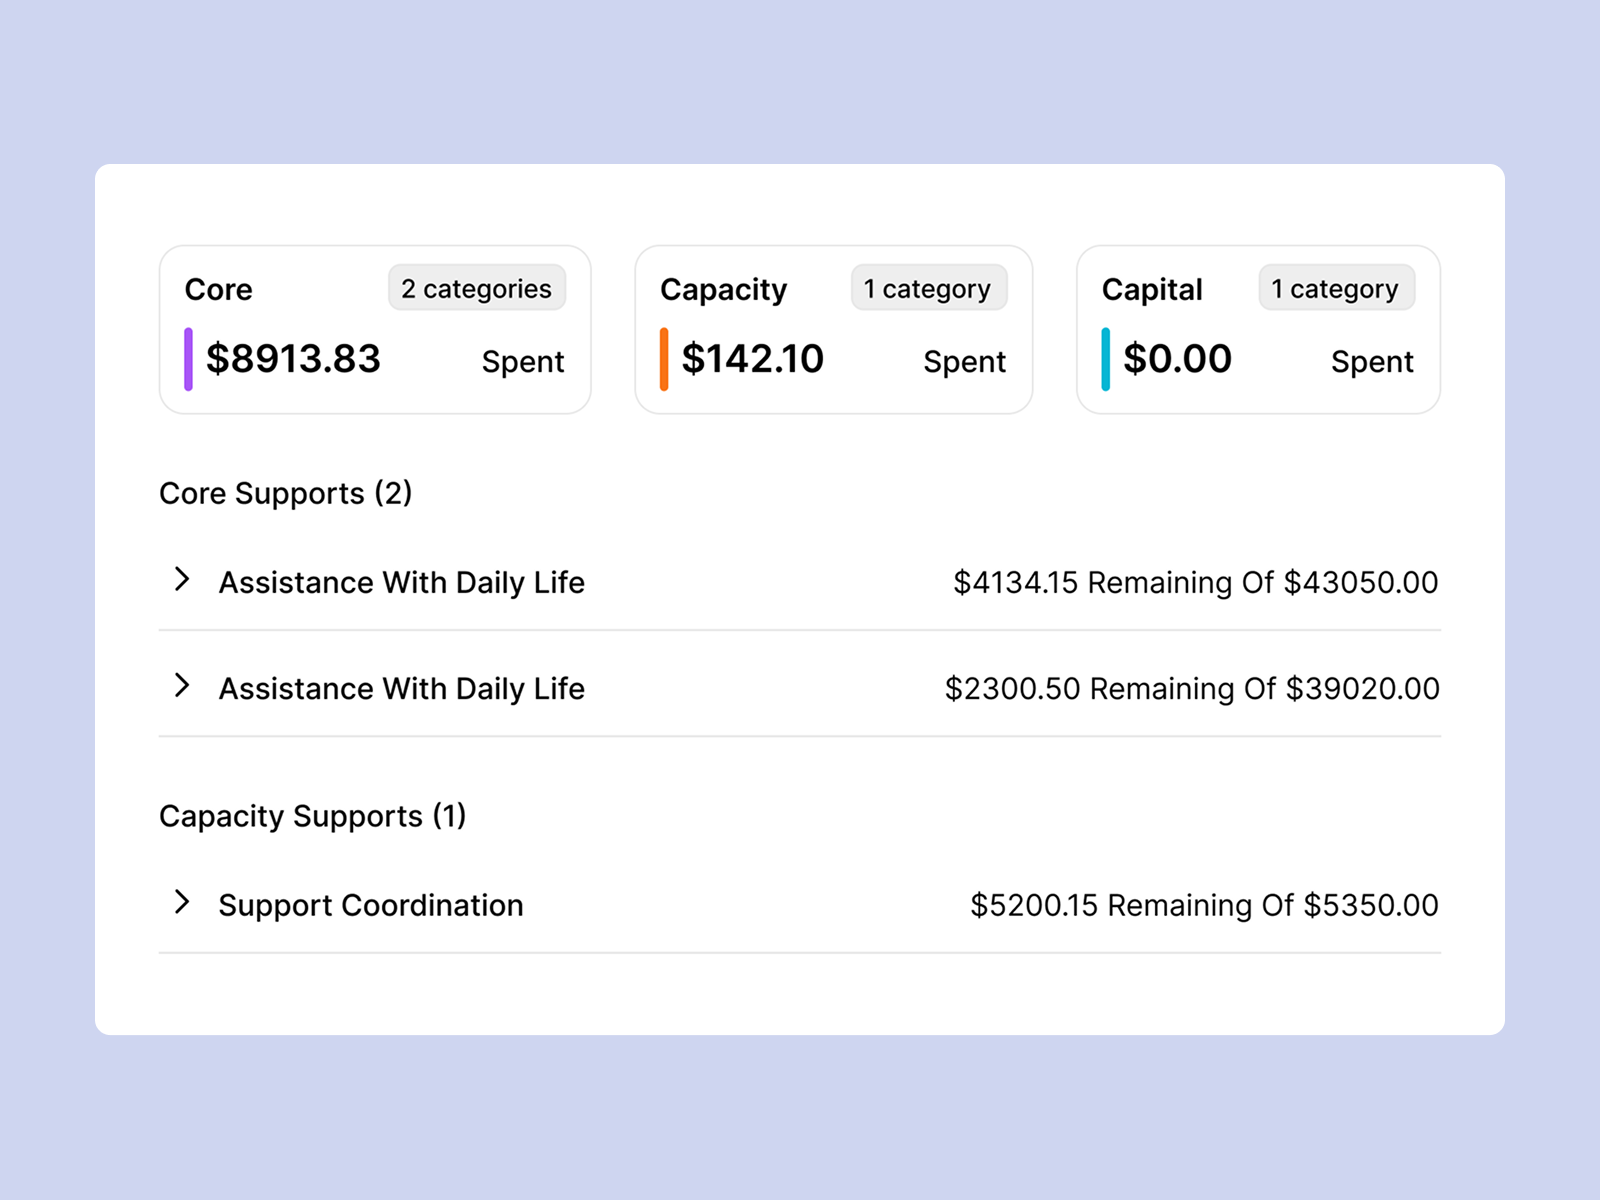Select the Capital card title
Screen dimensions: 1600x1200
[1152, 290]
